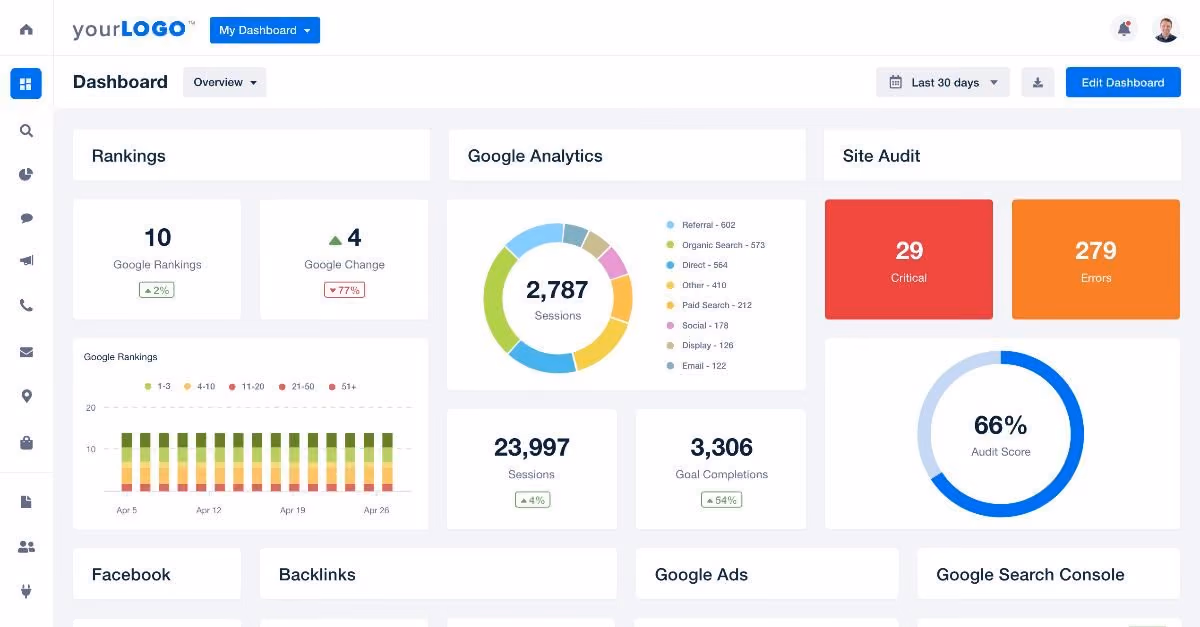Open the Search magnifier icon in sidebar

click(x=26, y=130)
